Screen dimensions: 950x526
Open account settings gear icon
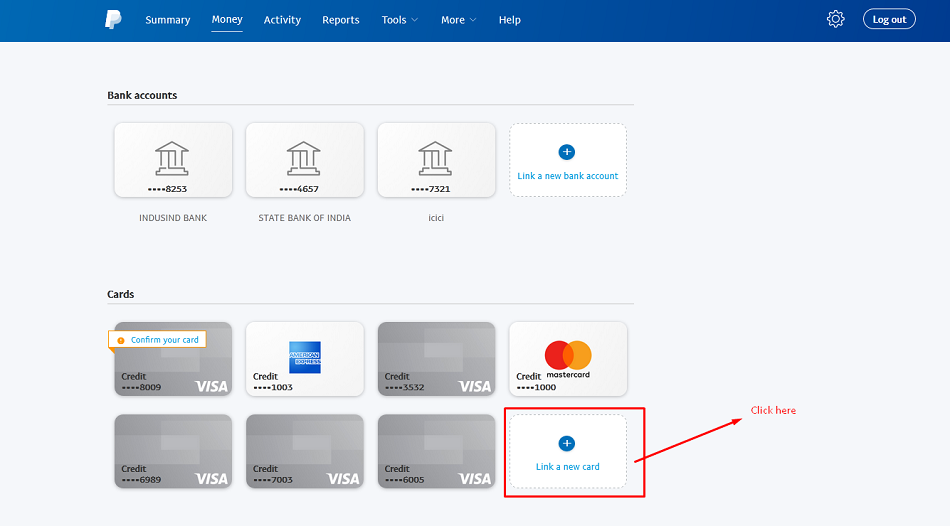tap(835, 19)
